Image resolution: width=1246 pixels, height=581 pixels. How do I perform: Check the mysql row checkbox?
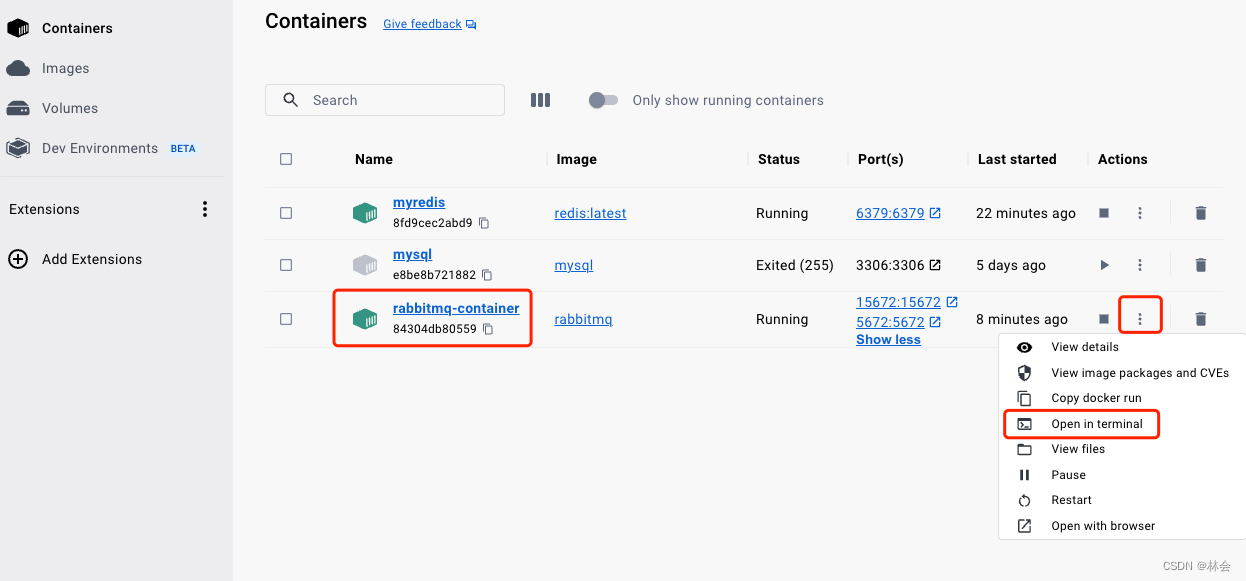pyautogui.click(x=286, y=265)
